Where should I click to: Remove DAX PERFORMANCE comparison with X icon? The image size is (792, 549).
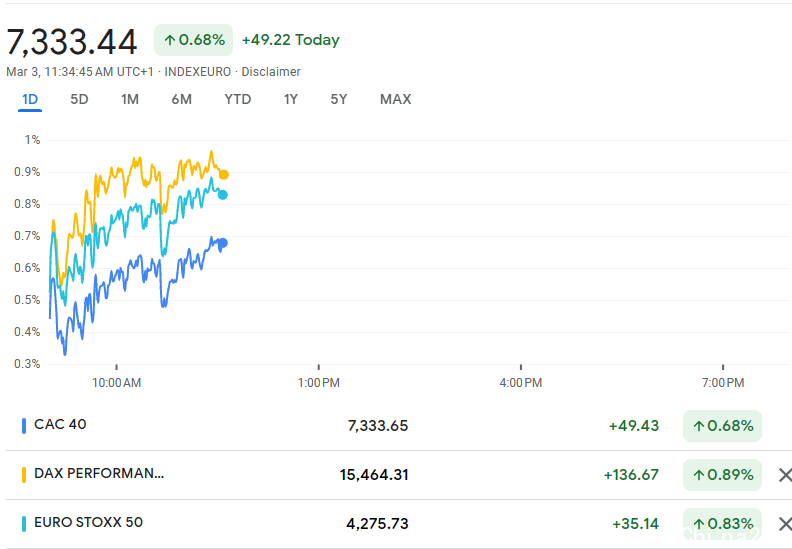[785, 475]
